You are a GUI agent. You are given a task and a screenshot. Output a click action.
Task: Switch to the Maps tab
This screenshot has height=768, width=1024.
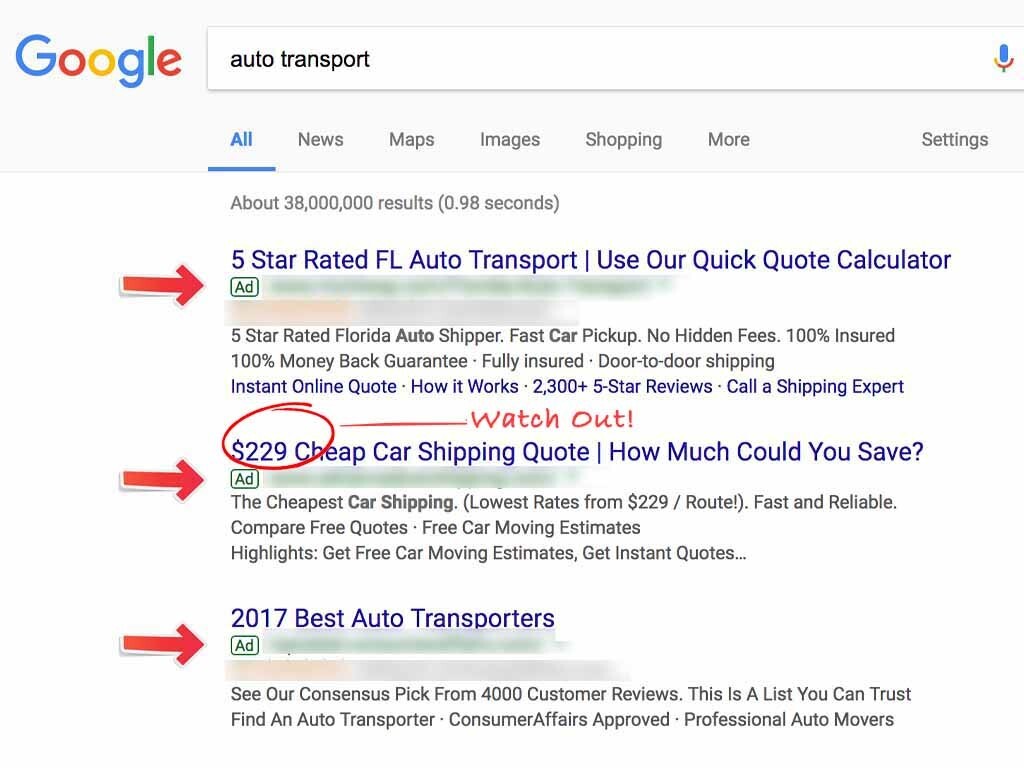(411, 139)
